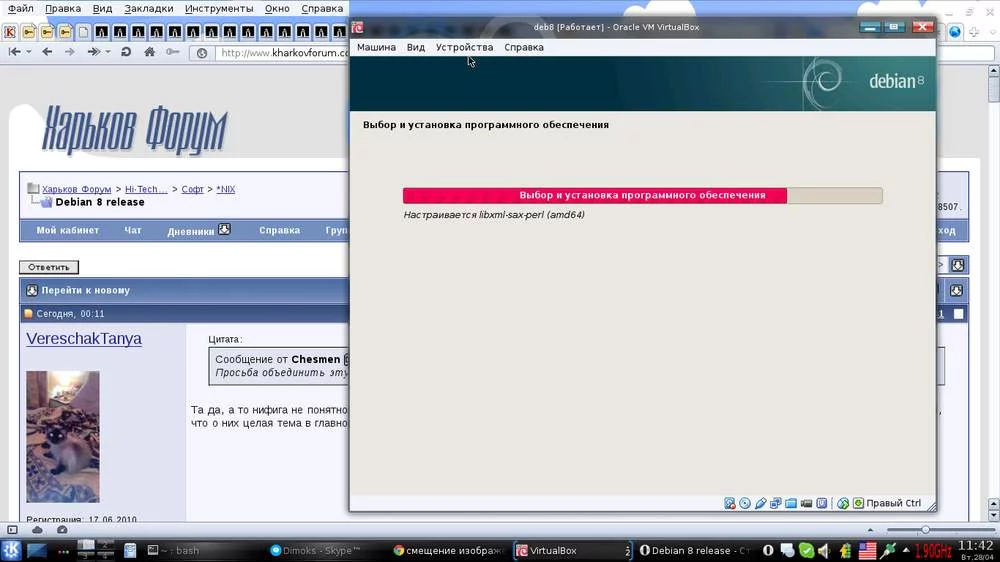Click the page scrollbar down arrow
1000x562 pixels.
coord(993,515)
